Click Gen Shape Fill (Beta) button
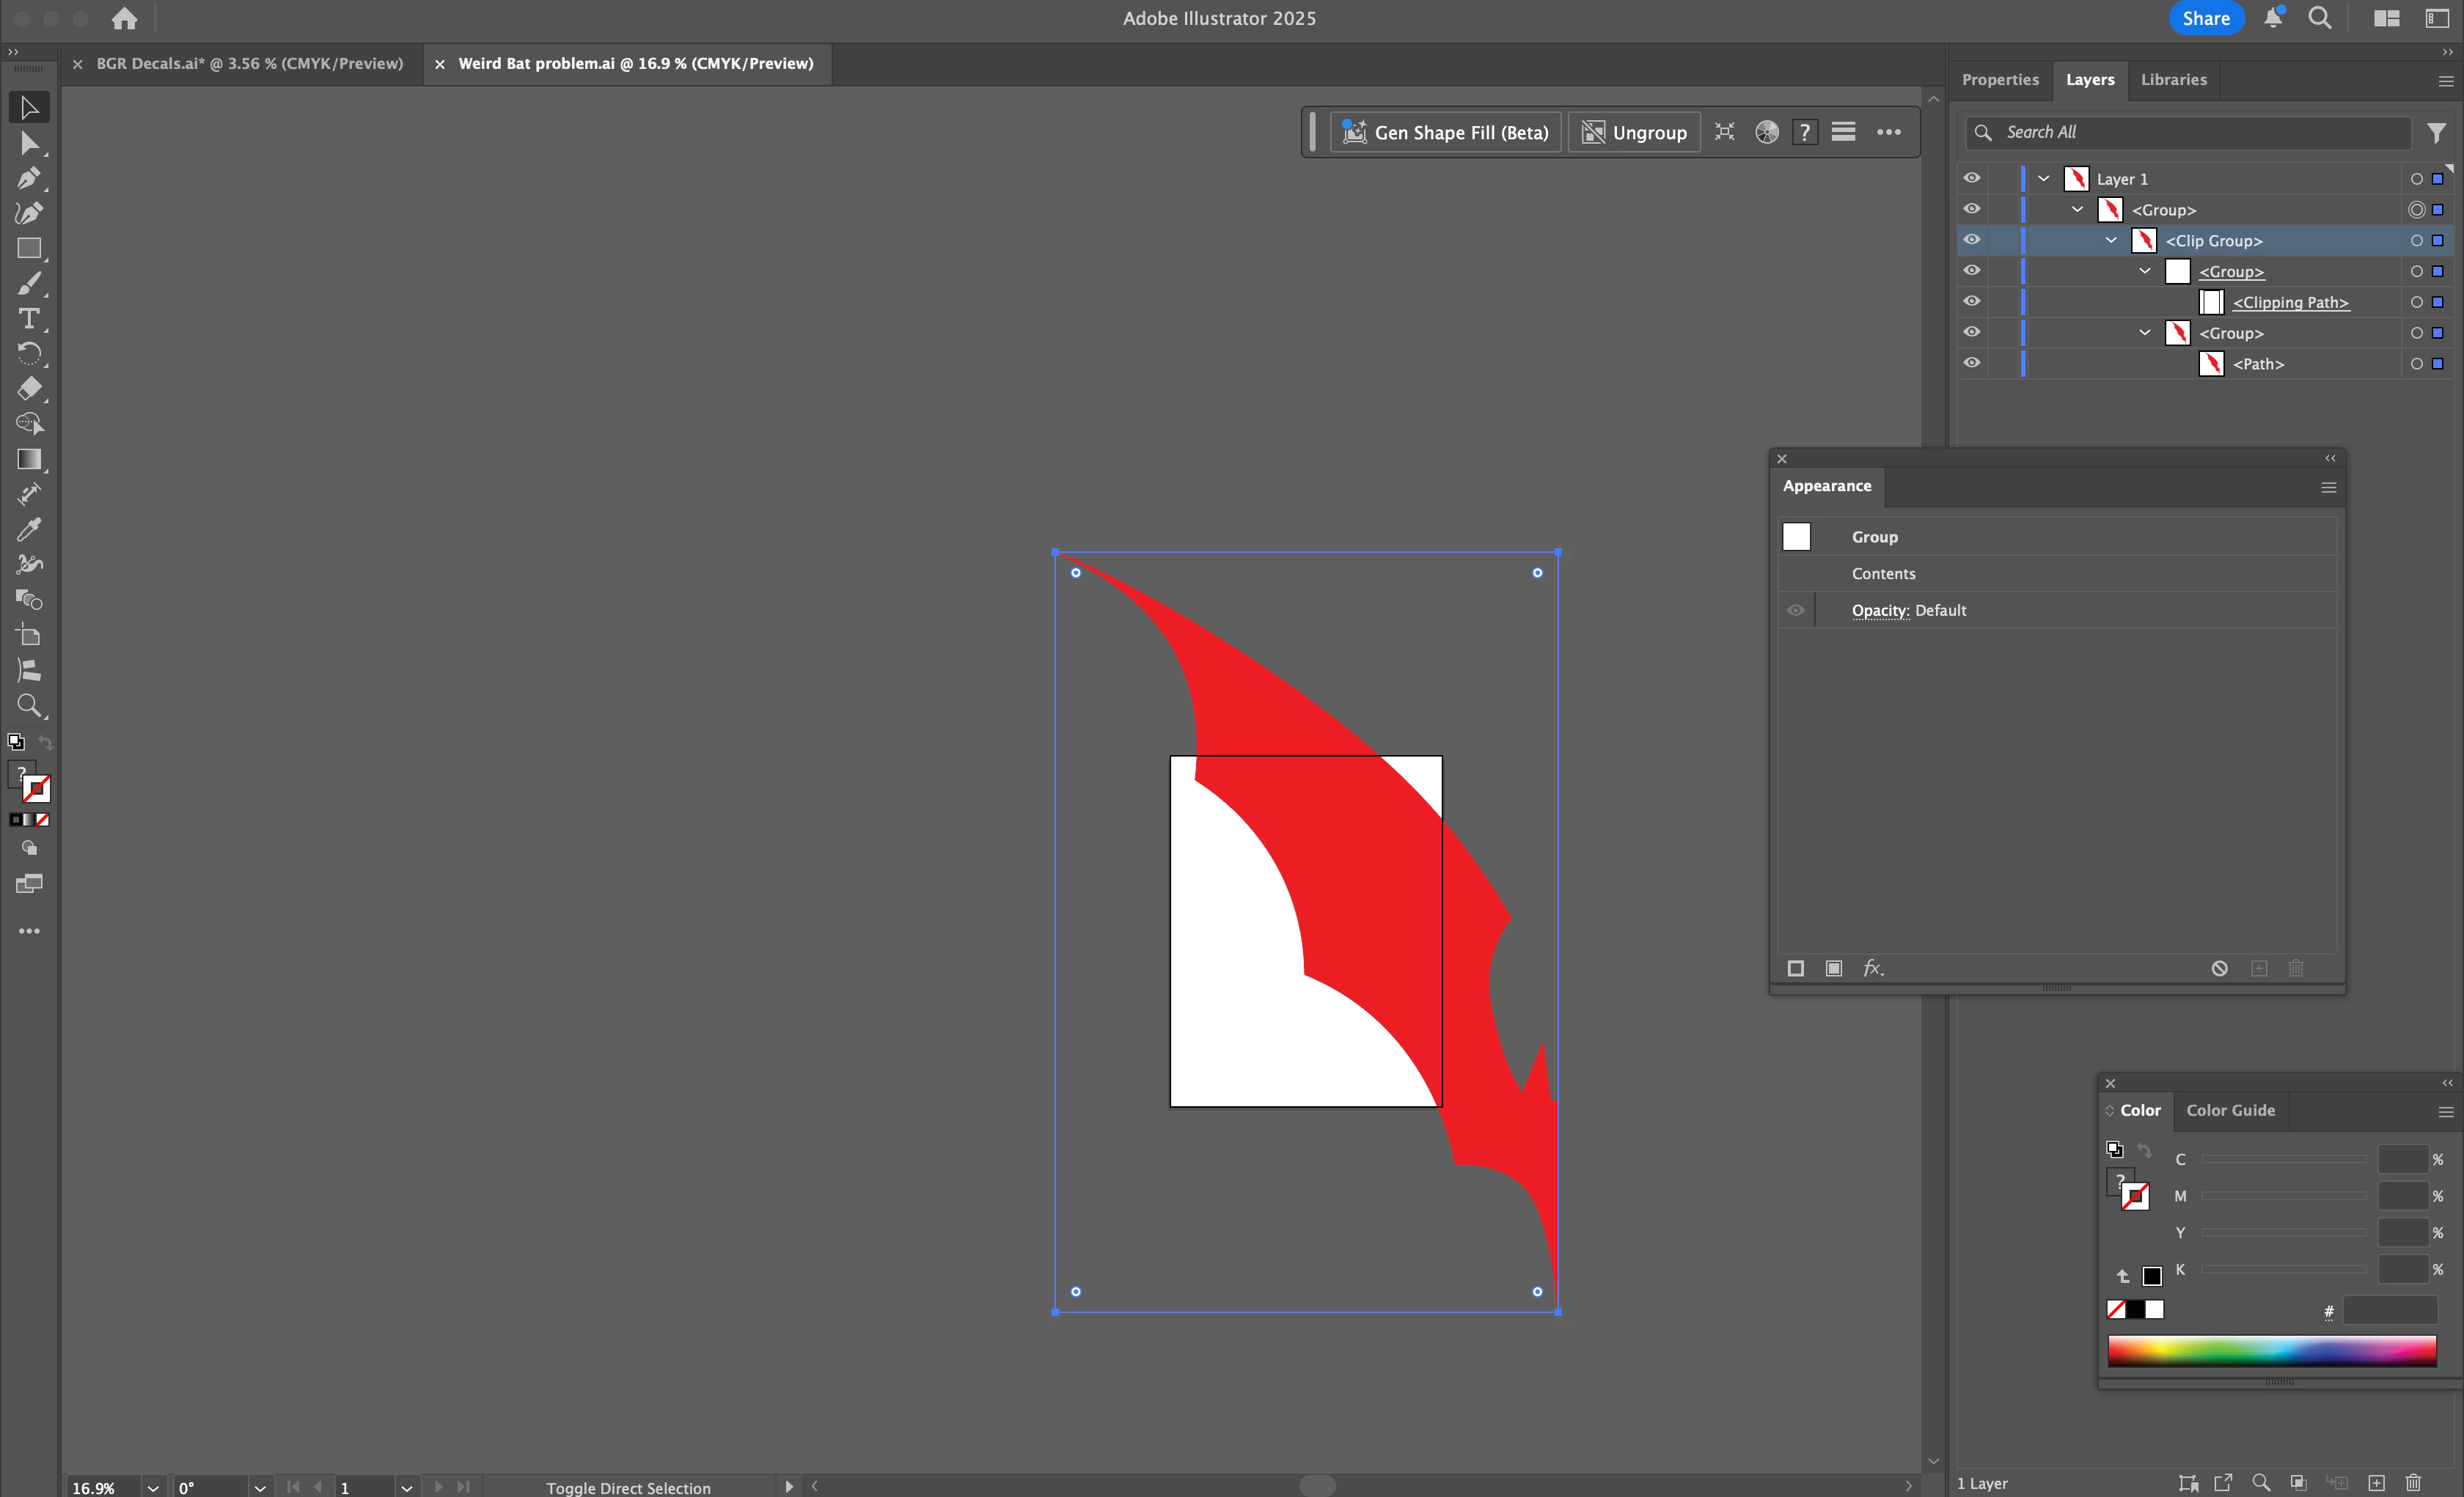 point(1445,132)
